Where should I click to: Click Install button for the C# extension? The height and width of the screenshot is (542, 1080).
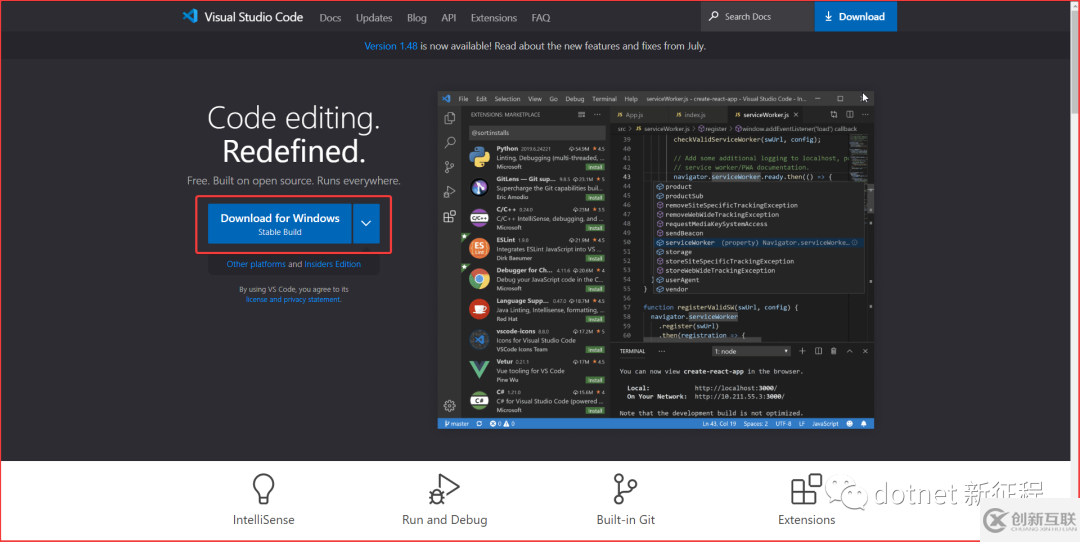pyautogui.click(x=595, y=410)
